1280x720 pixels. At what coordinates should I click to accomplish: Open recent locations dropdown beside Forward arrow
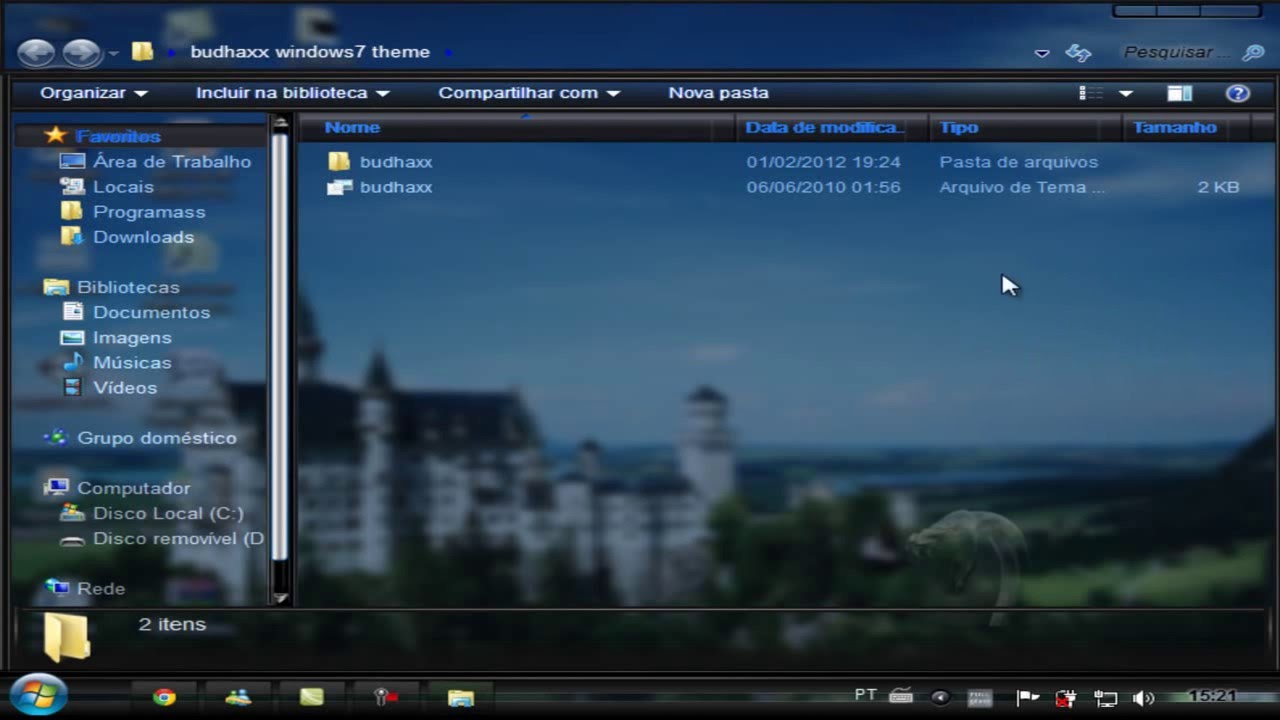click(x=114, y=53)
